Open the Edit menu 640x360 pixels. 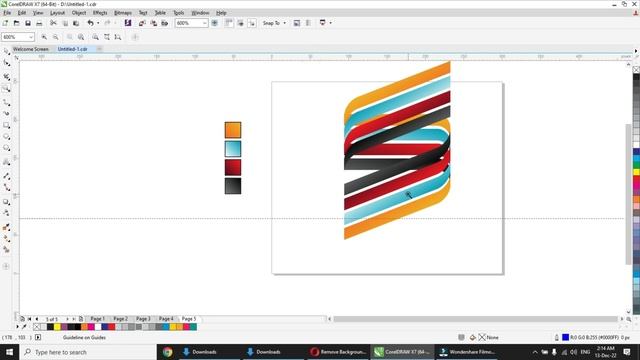point(22,13)
